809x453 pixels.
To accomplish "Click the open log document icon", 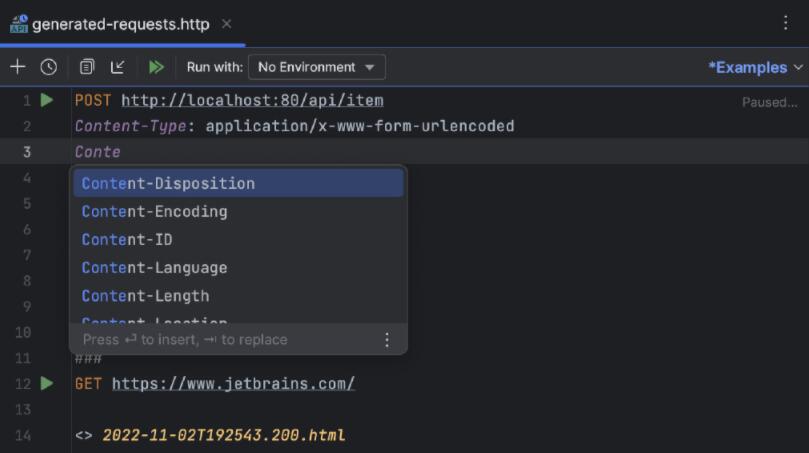I will coord(87,67).
